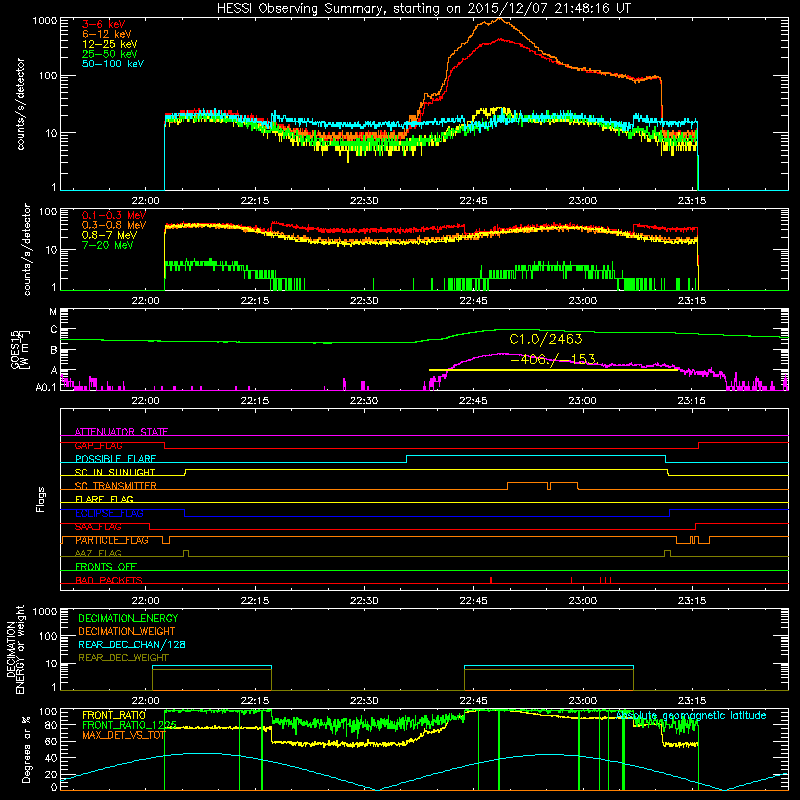Click the -406 / -153 flare position text
Image resolution: width=800 pixels, height=800 pixels.
553,360
